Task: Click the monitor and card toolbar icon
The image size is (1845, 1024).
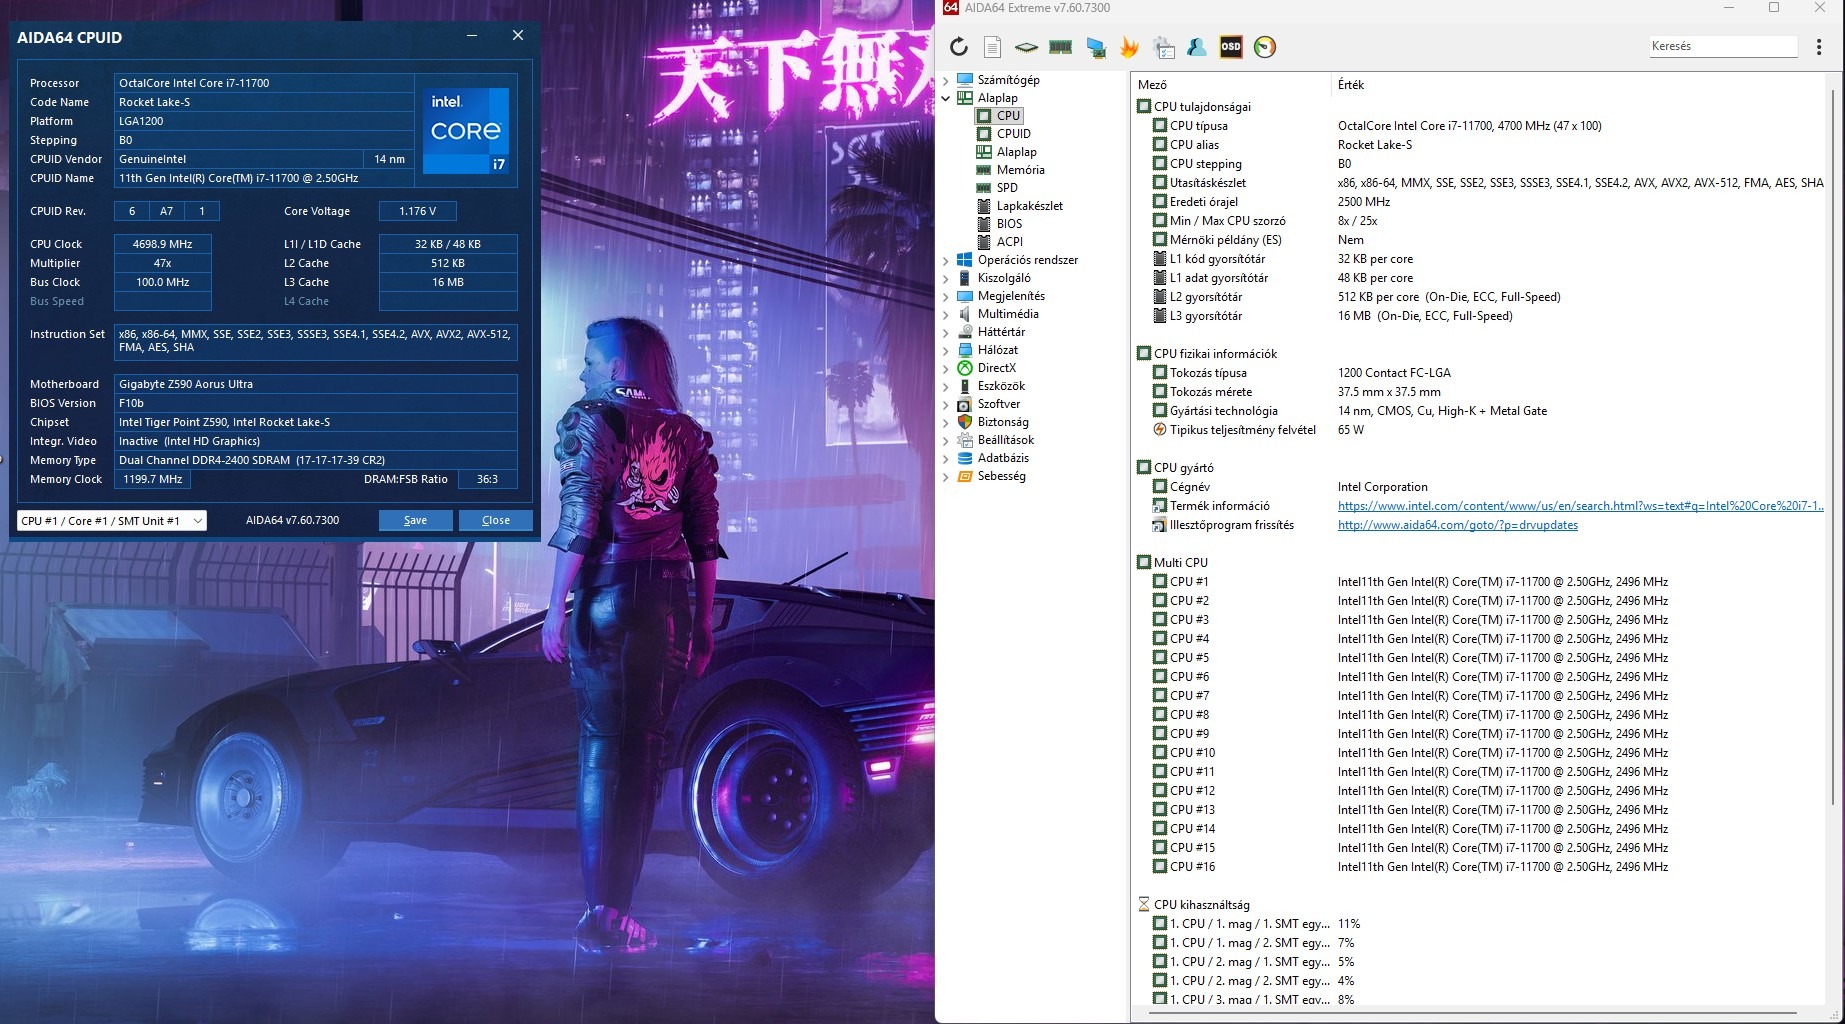Action: tap(1096, 47)
